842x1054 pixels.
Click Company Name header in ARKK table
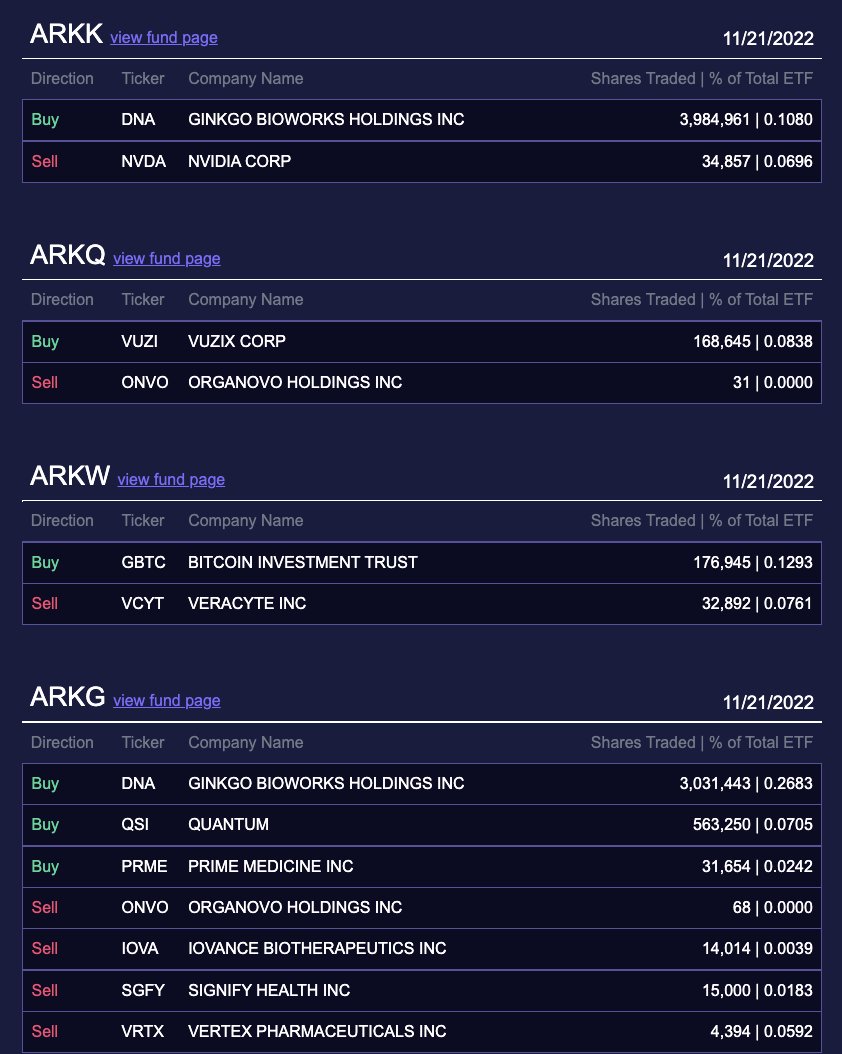click(245, 79)
